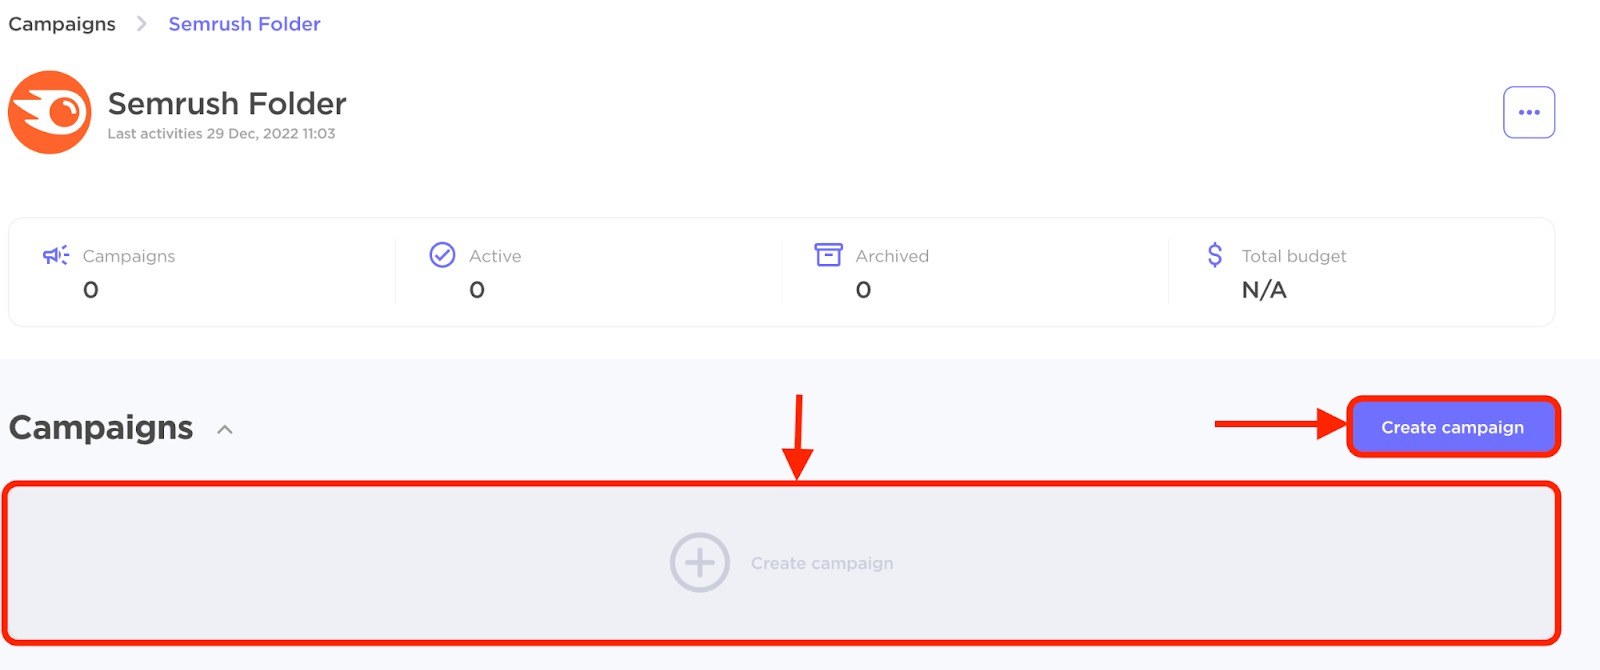1600x670 pixels.
Task: Click the Semrush Folder page title
Action: tap(225, 103)
